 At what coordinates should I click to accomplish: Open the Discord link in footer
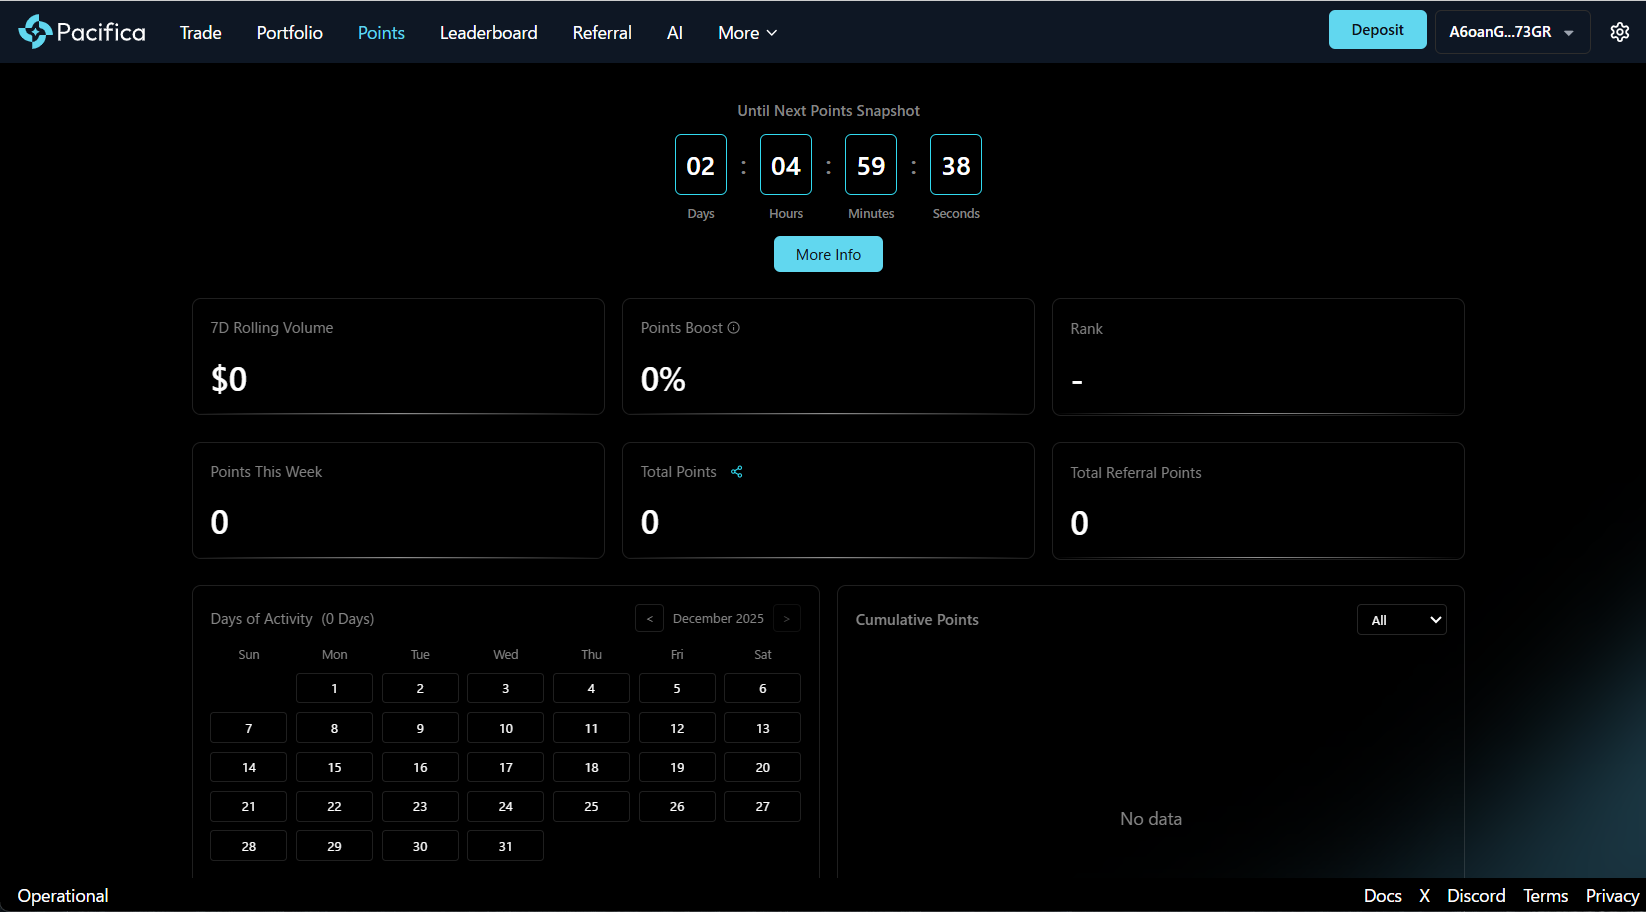tap(1475, 896)
